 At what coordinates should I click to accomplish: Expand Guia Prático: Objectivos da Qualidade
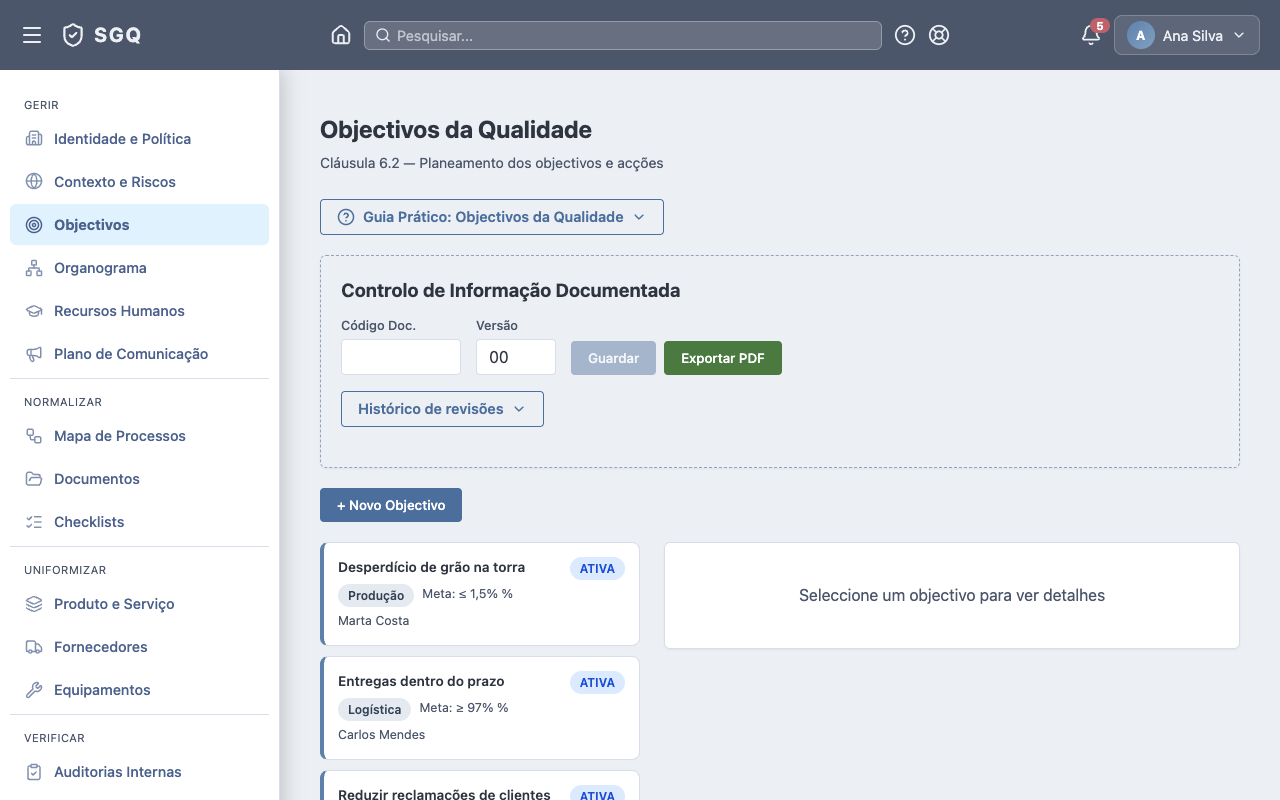pos(492,217)
